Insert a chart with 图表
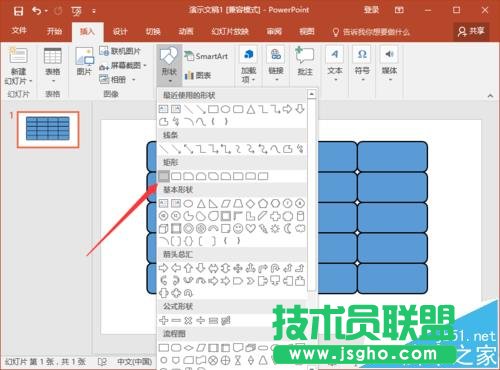This screenshot has height=370, width=500. click(198, 75)
